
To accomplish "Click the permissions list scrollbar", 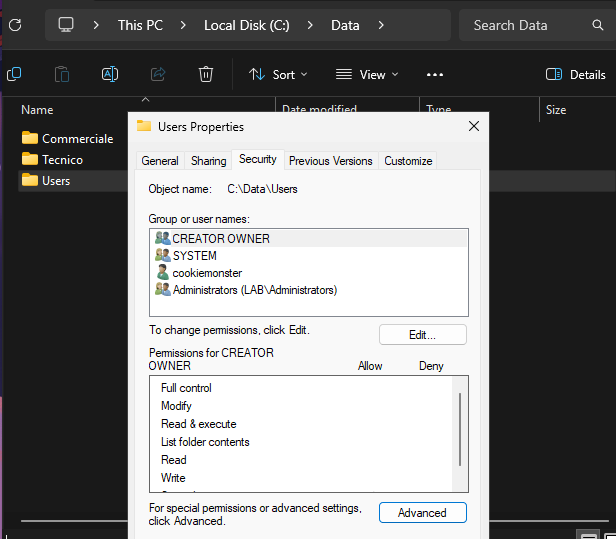I will 460,430.
